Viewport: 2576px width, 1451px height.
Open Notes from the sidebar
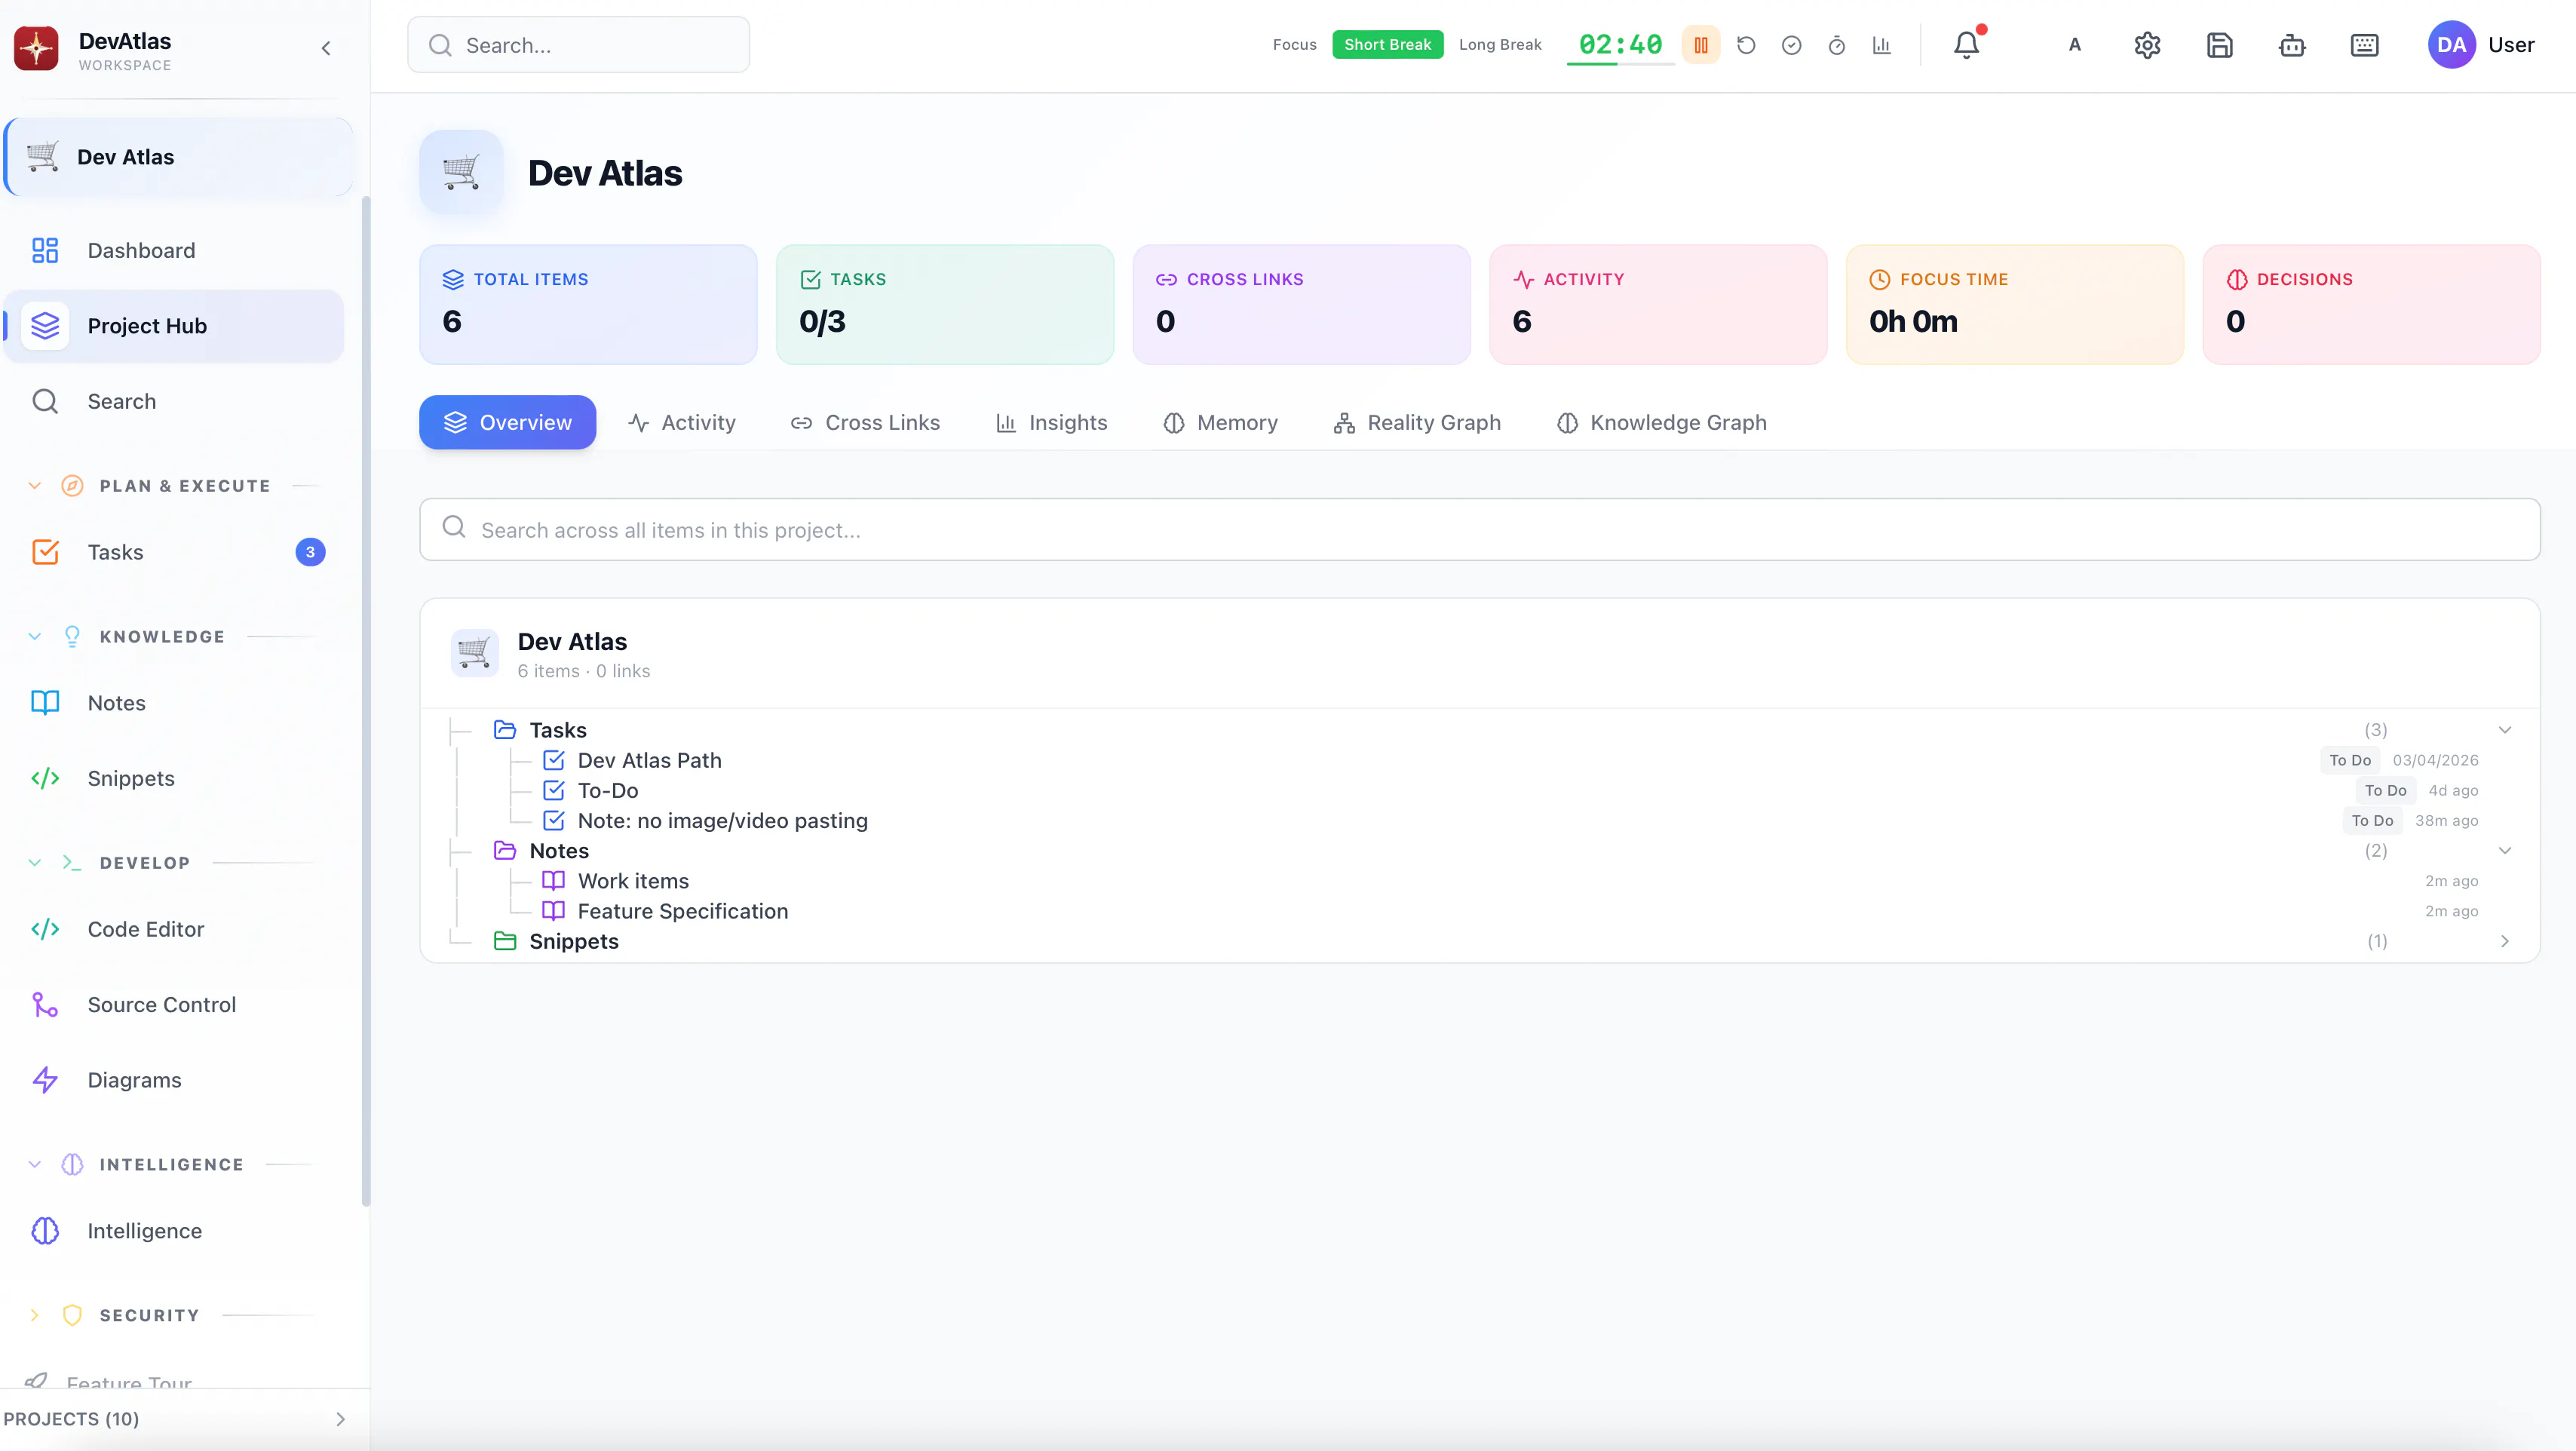point(174,703)
